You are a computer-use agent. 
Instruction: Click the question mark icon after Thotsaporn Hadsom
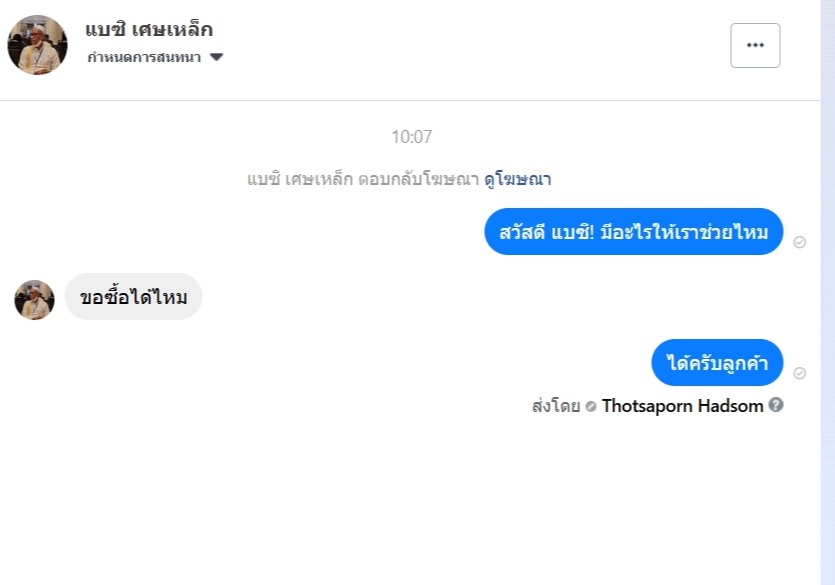(x=776, y=405)
